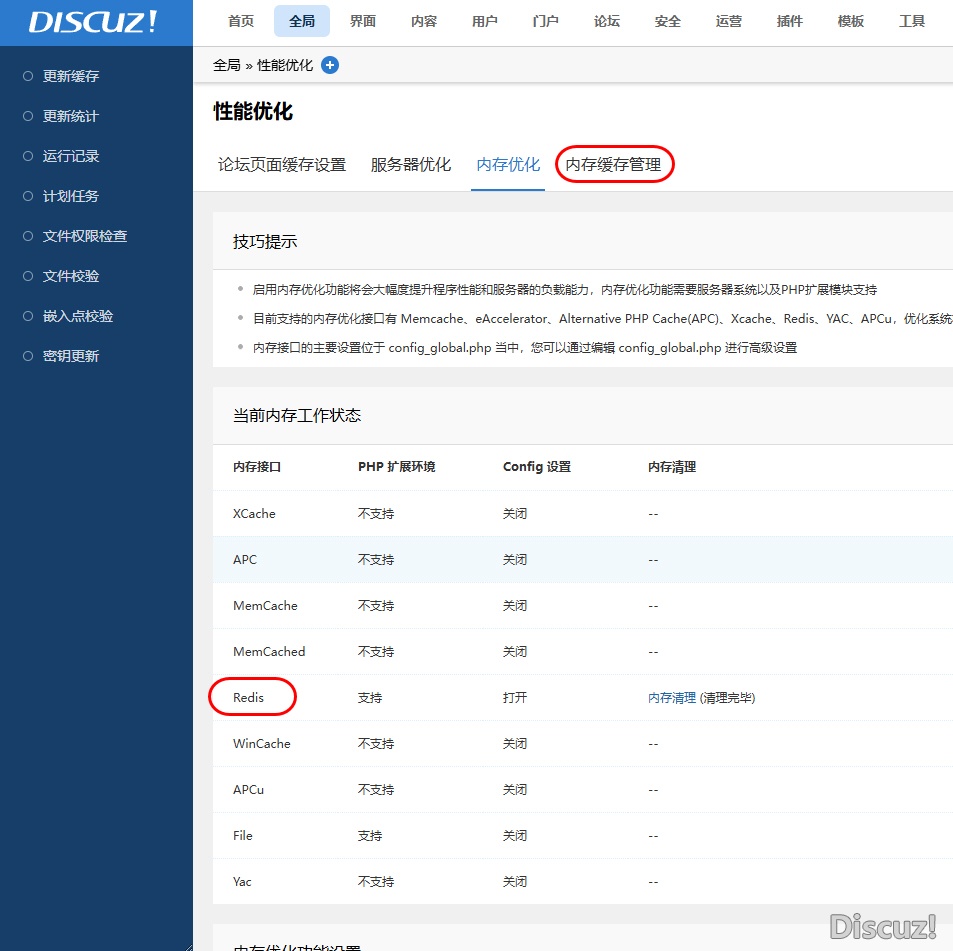Open the 服务器优化 tab
This screenshot has width=953, height=951.
[411, 165]
